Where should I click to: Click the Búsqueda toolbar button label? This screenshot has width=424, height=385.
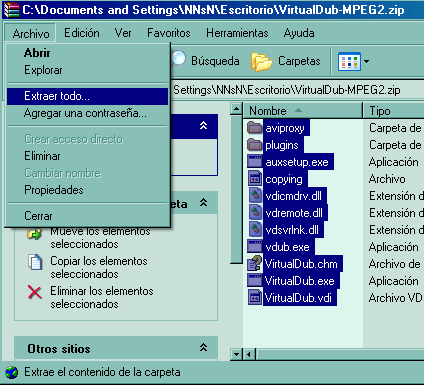215,61
